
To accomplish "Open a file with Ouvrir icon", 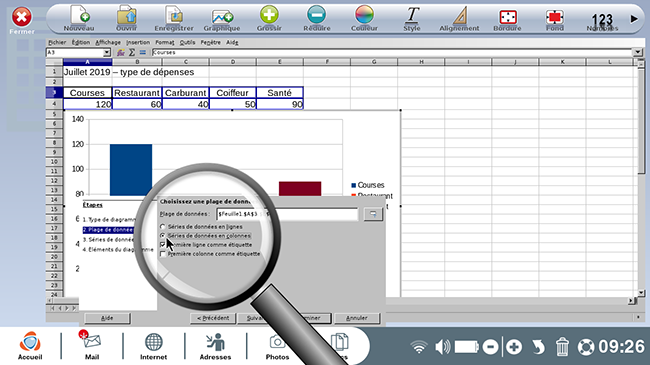I will (x=126, y=19).
